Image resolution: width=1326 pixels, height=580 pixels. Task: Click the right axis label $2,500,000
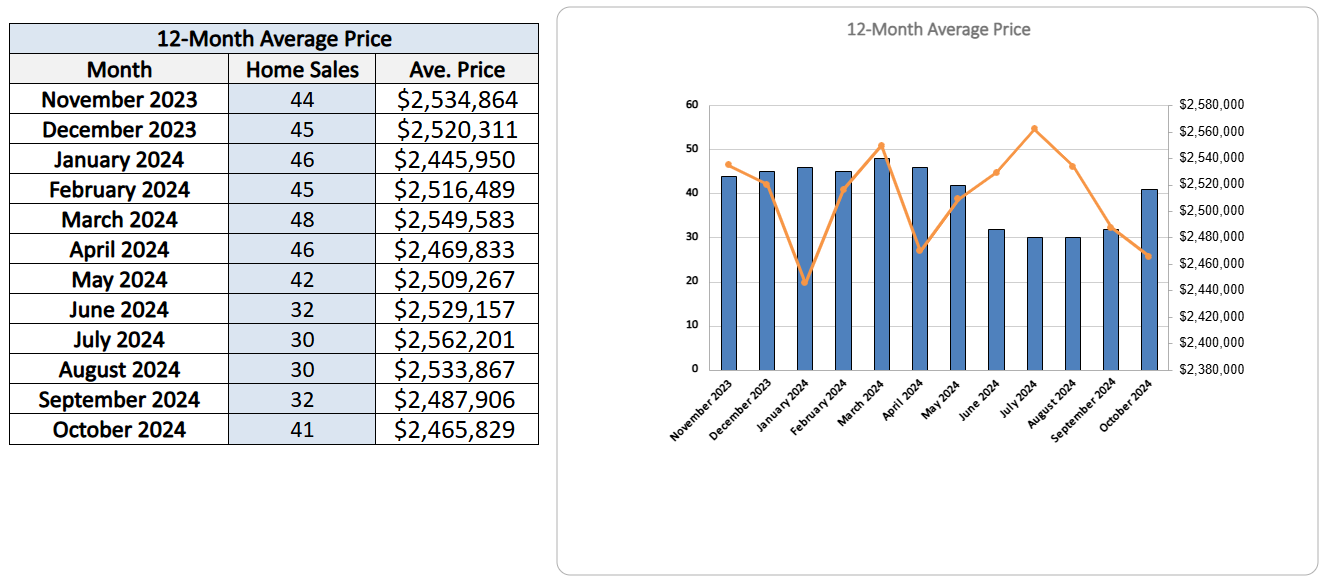(1211, 210)
